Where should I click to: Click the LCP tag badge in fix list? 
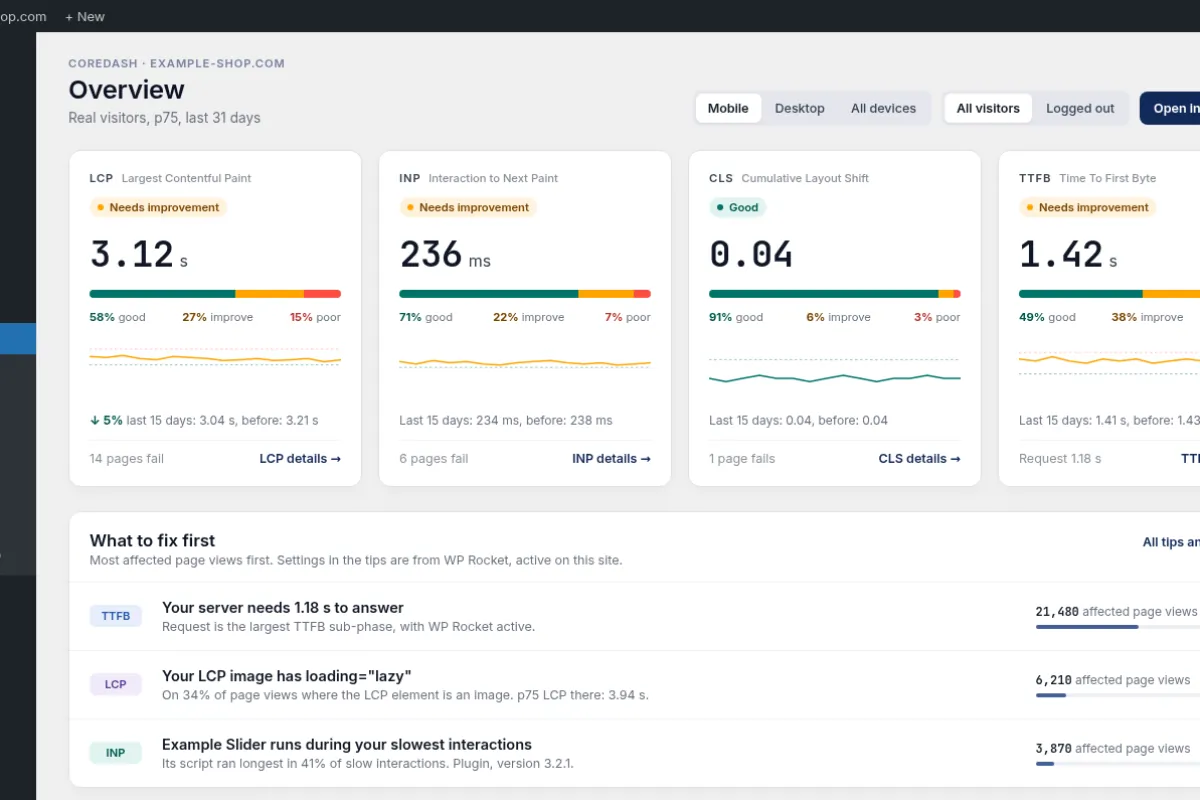coord(116,684)
